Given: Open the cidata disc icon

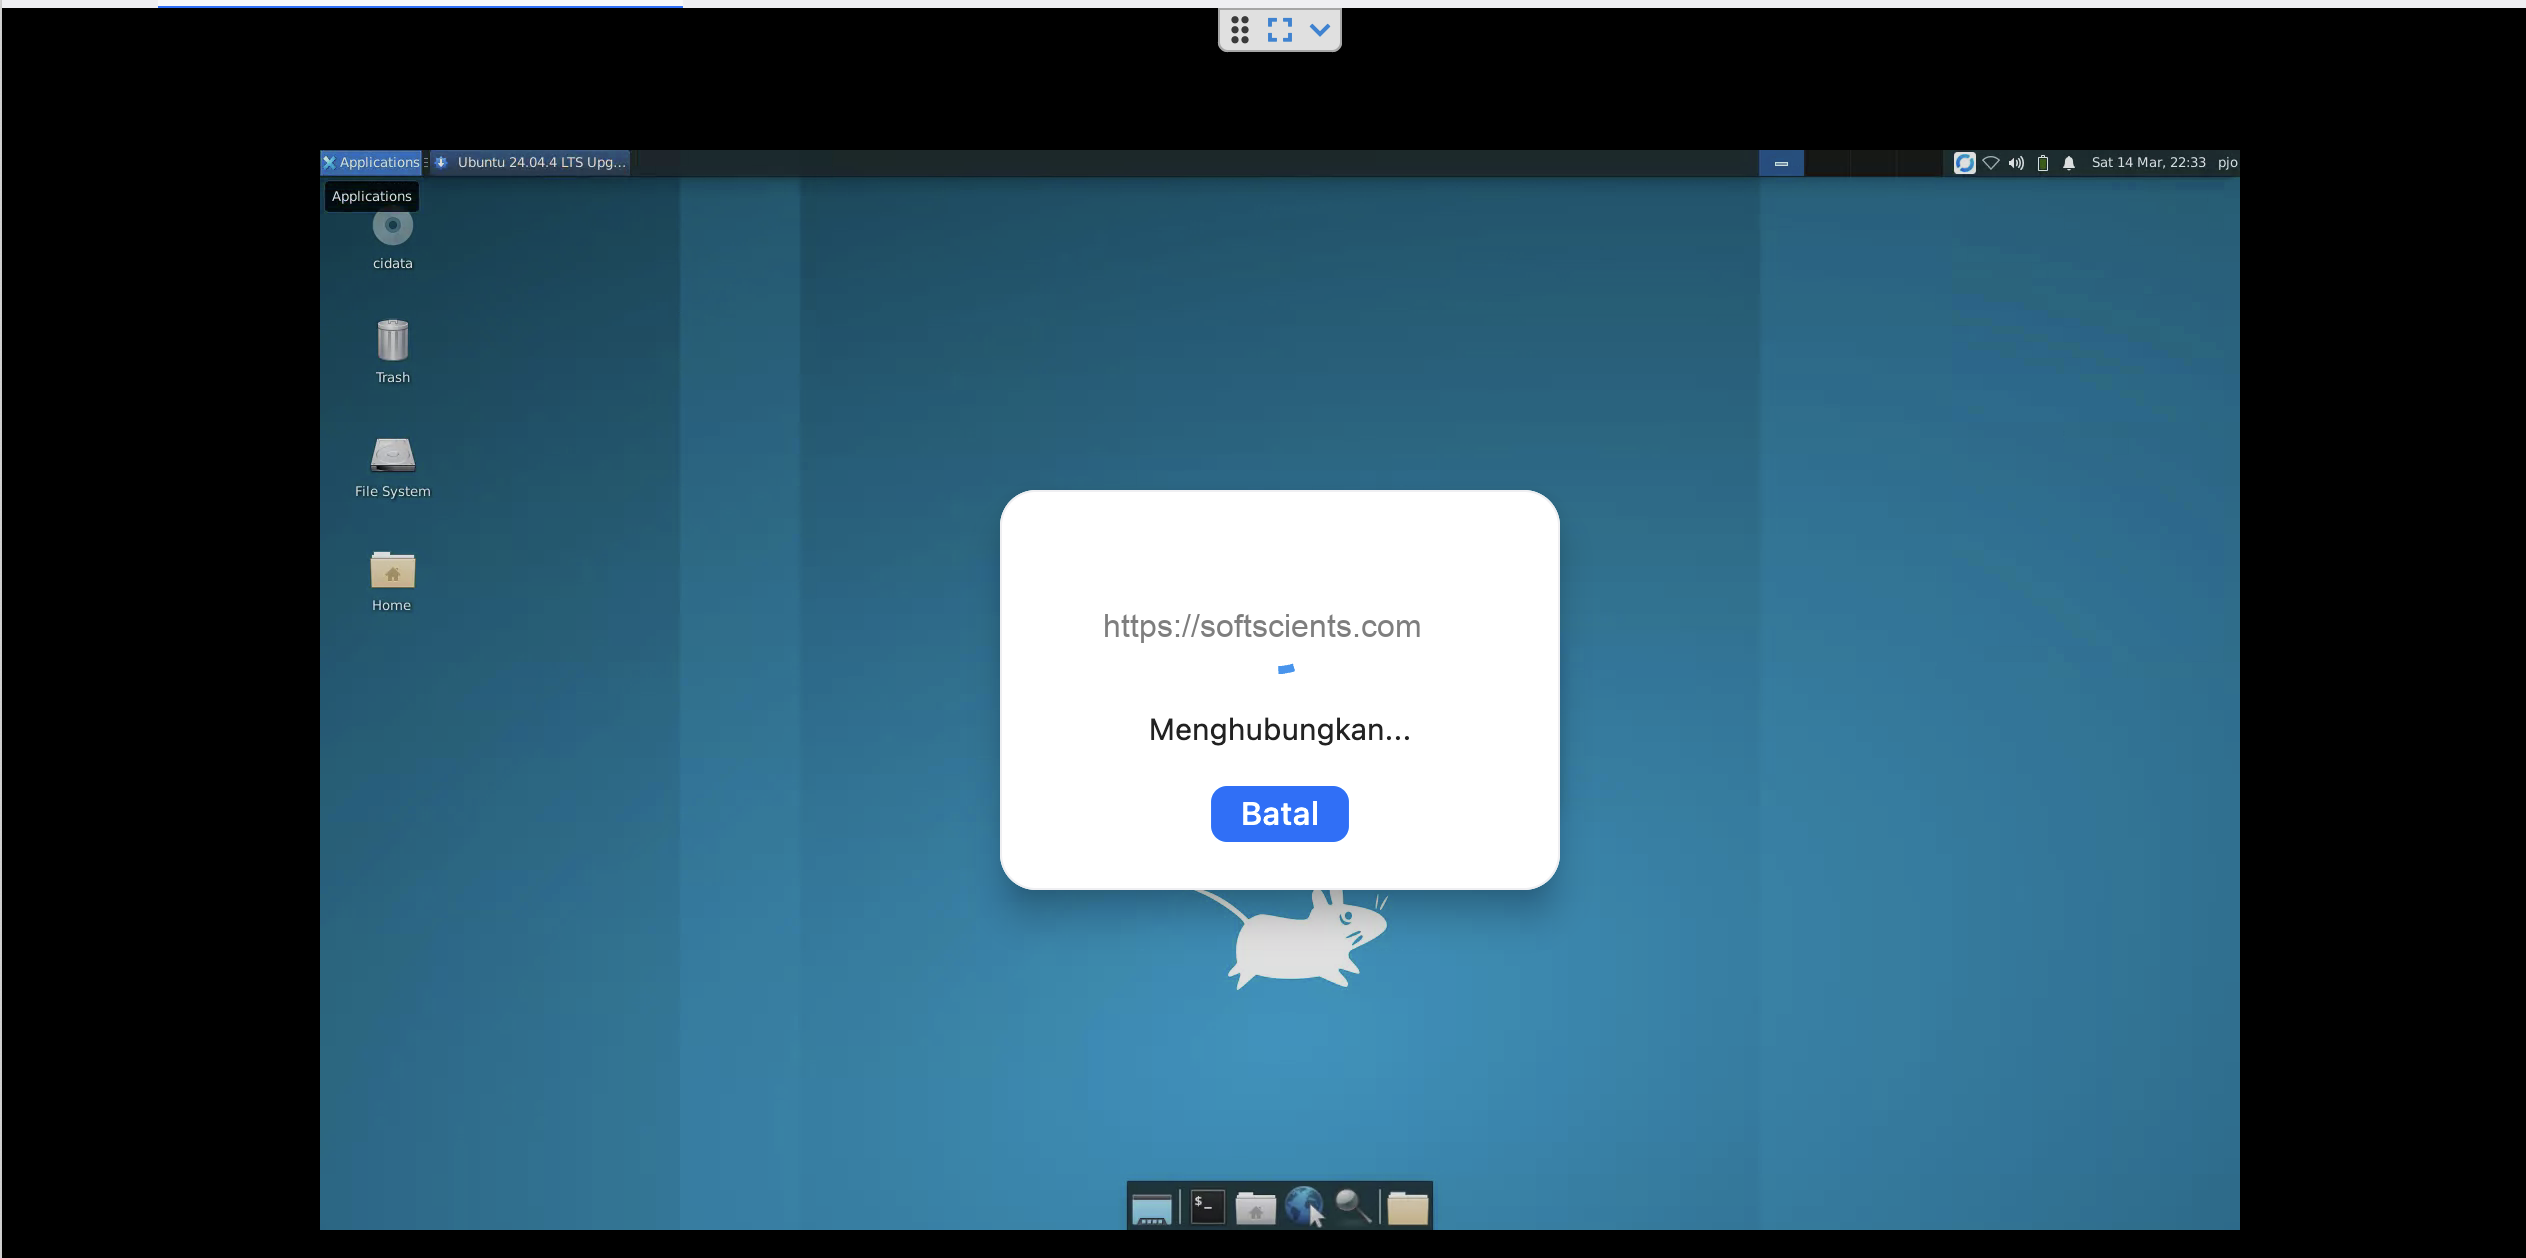Looking at the screenshot, I should coord(392,228).
